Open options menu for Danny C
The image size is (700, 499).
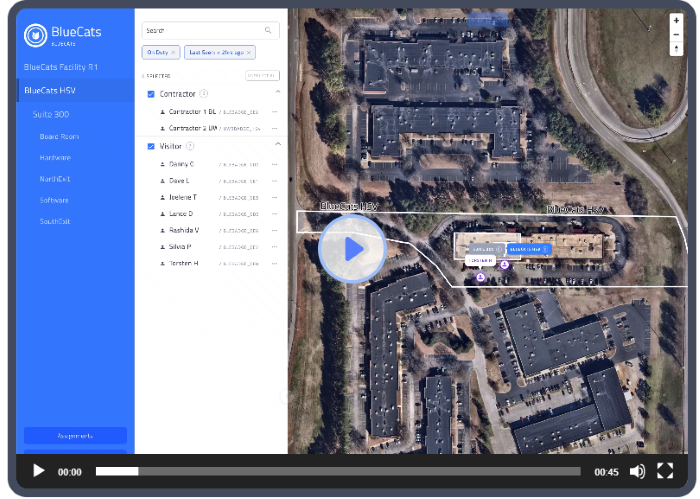(275, 165)
